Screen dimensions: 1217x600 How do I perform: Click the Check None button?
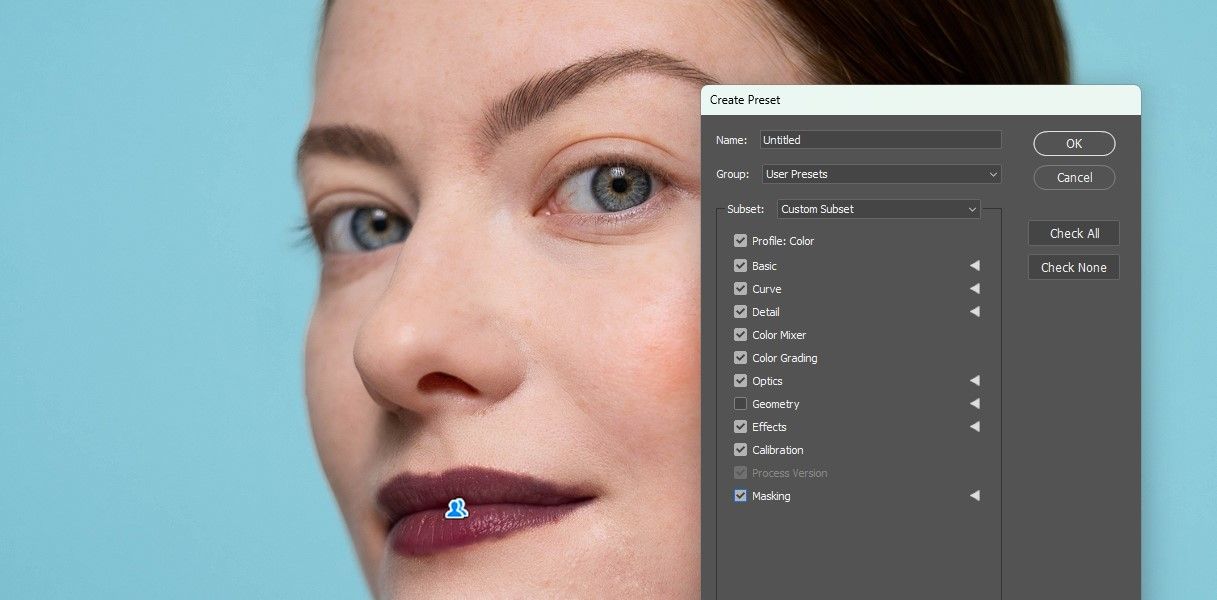point(1074,267)
